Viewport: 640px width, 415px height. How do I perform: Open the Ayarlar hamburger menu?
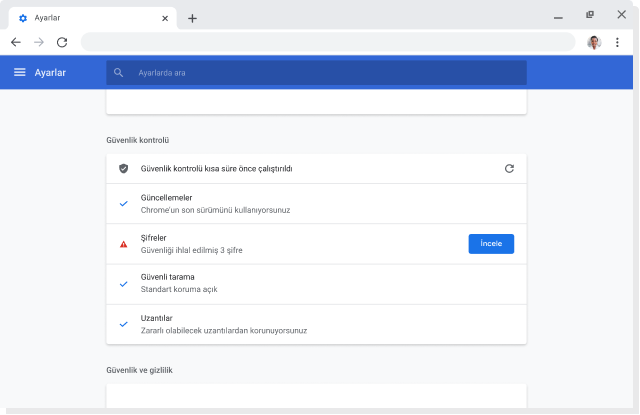(20, 72)
